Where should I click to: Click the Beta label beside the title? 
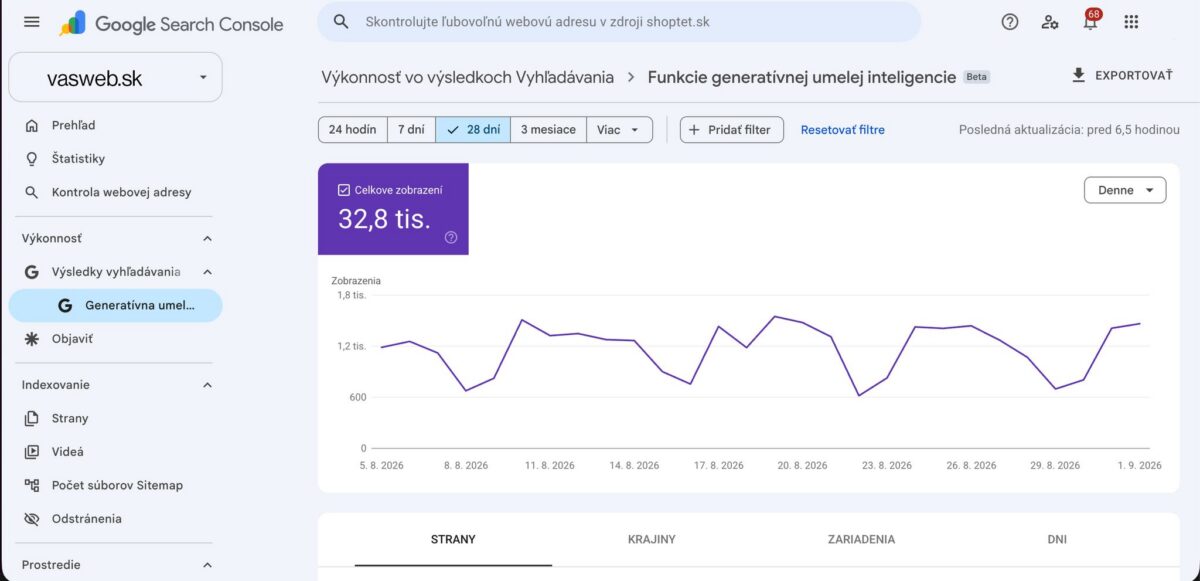click(x=977, y=77)
